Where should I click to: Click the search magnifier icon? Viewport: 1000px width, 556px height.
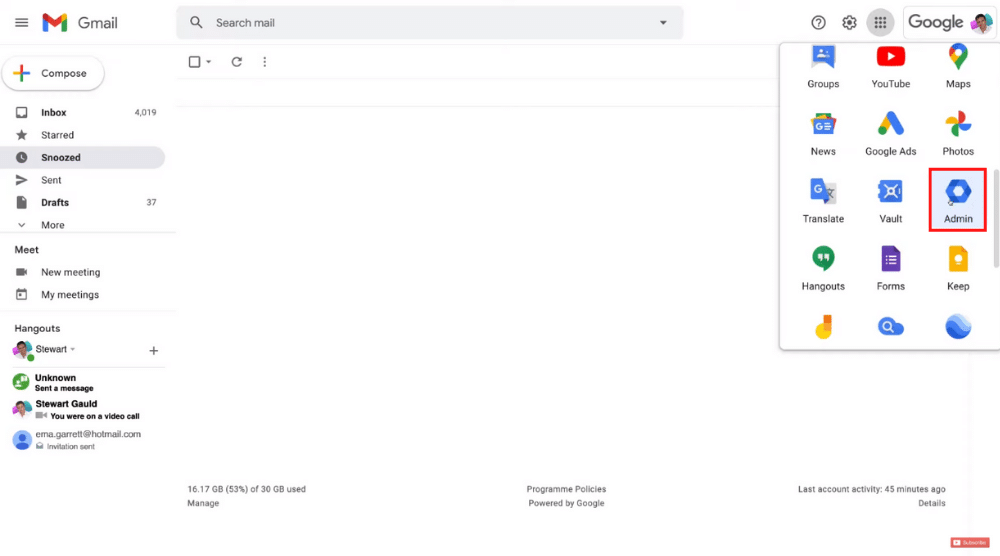pyautogui.click(x=196, y=23)
